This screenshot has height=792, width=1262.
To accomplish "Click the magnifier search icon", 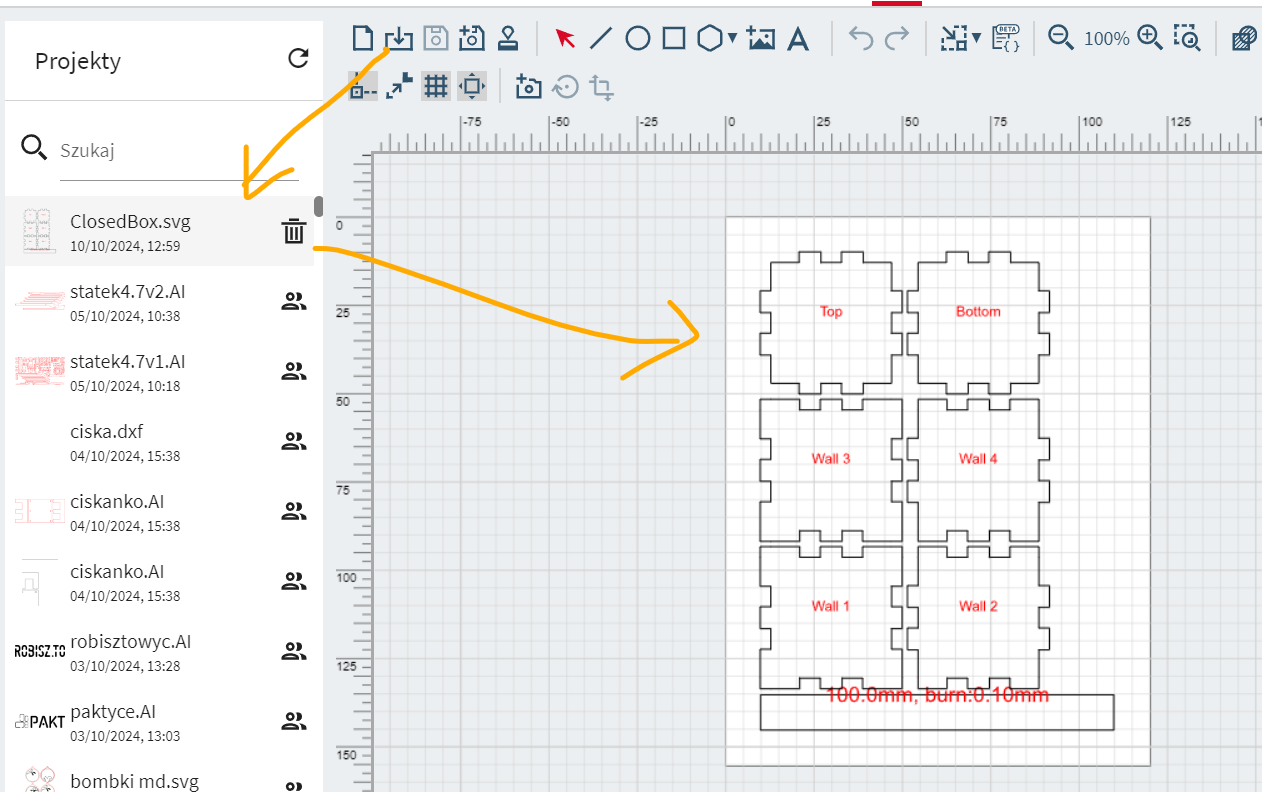I will (x=34, y=149).
